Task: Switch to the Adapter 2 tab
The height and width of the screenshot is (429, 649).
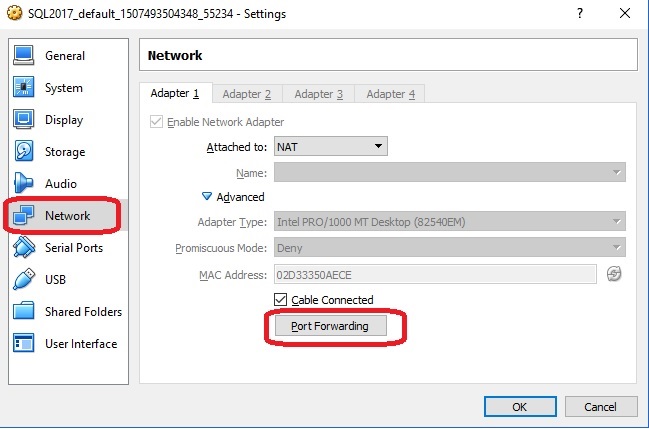Action: pyautogui.click(x=246, y=94)
